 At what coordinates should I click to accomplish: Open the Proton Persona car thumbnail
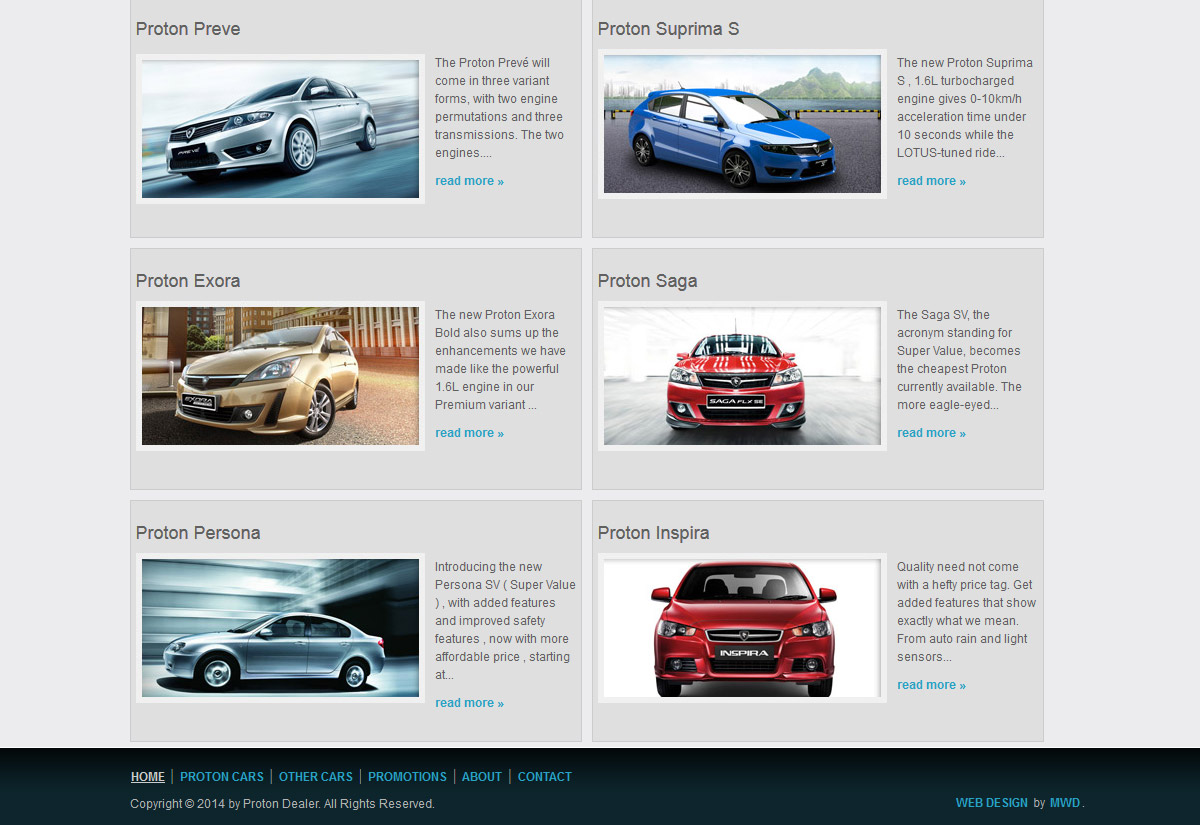coord(280,628)
